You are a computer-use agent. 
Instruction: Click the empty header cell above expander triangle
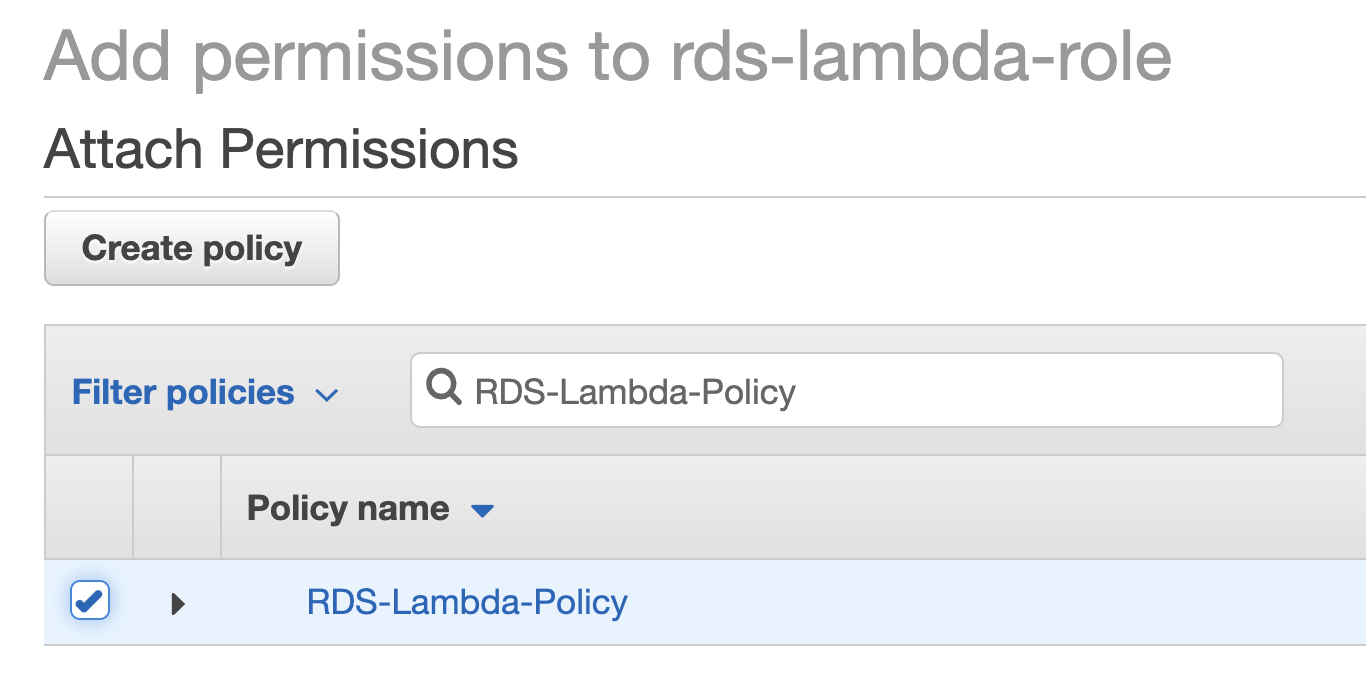coord(177,508)
